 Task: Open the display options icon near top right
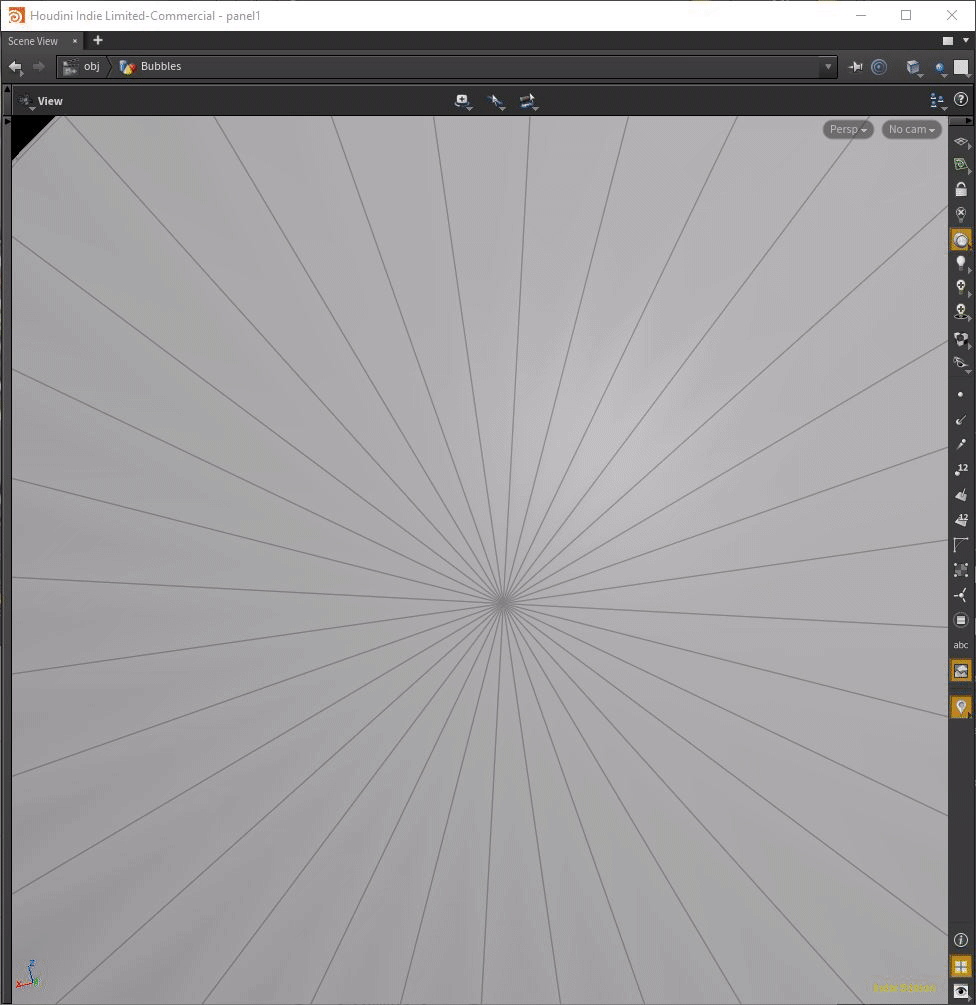pos(936,100)
